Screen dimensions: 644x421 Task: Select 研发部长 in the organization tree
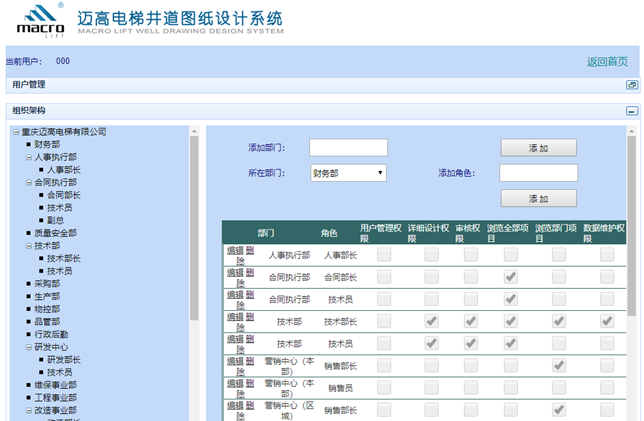point(64,360)
